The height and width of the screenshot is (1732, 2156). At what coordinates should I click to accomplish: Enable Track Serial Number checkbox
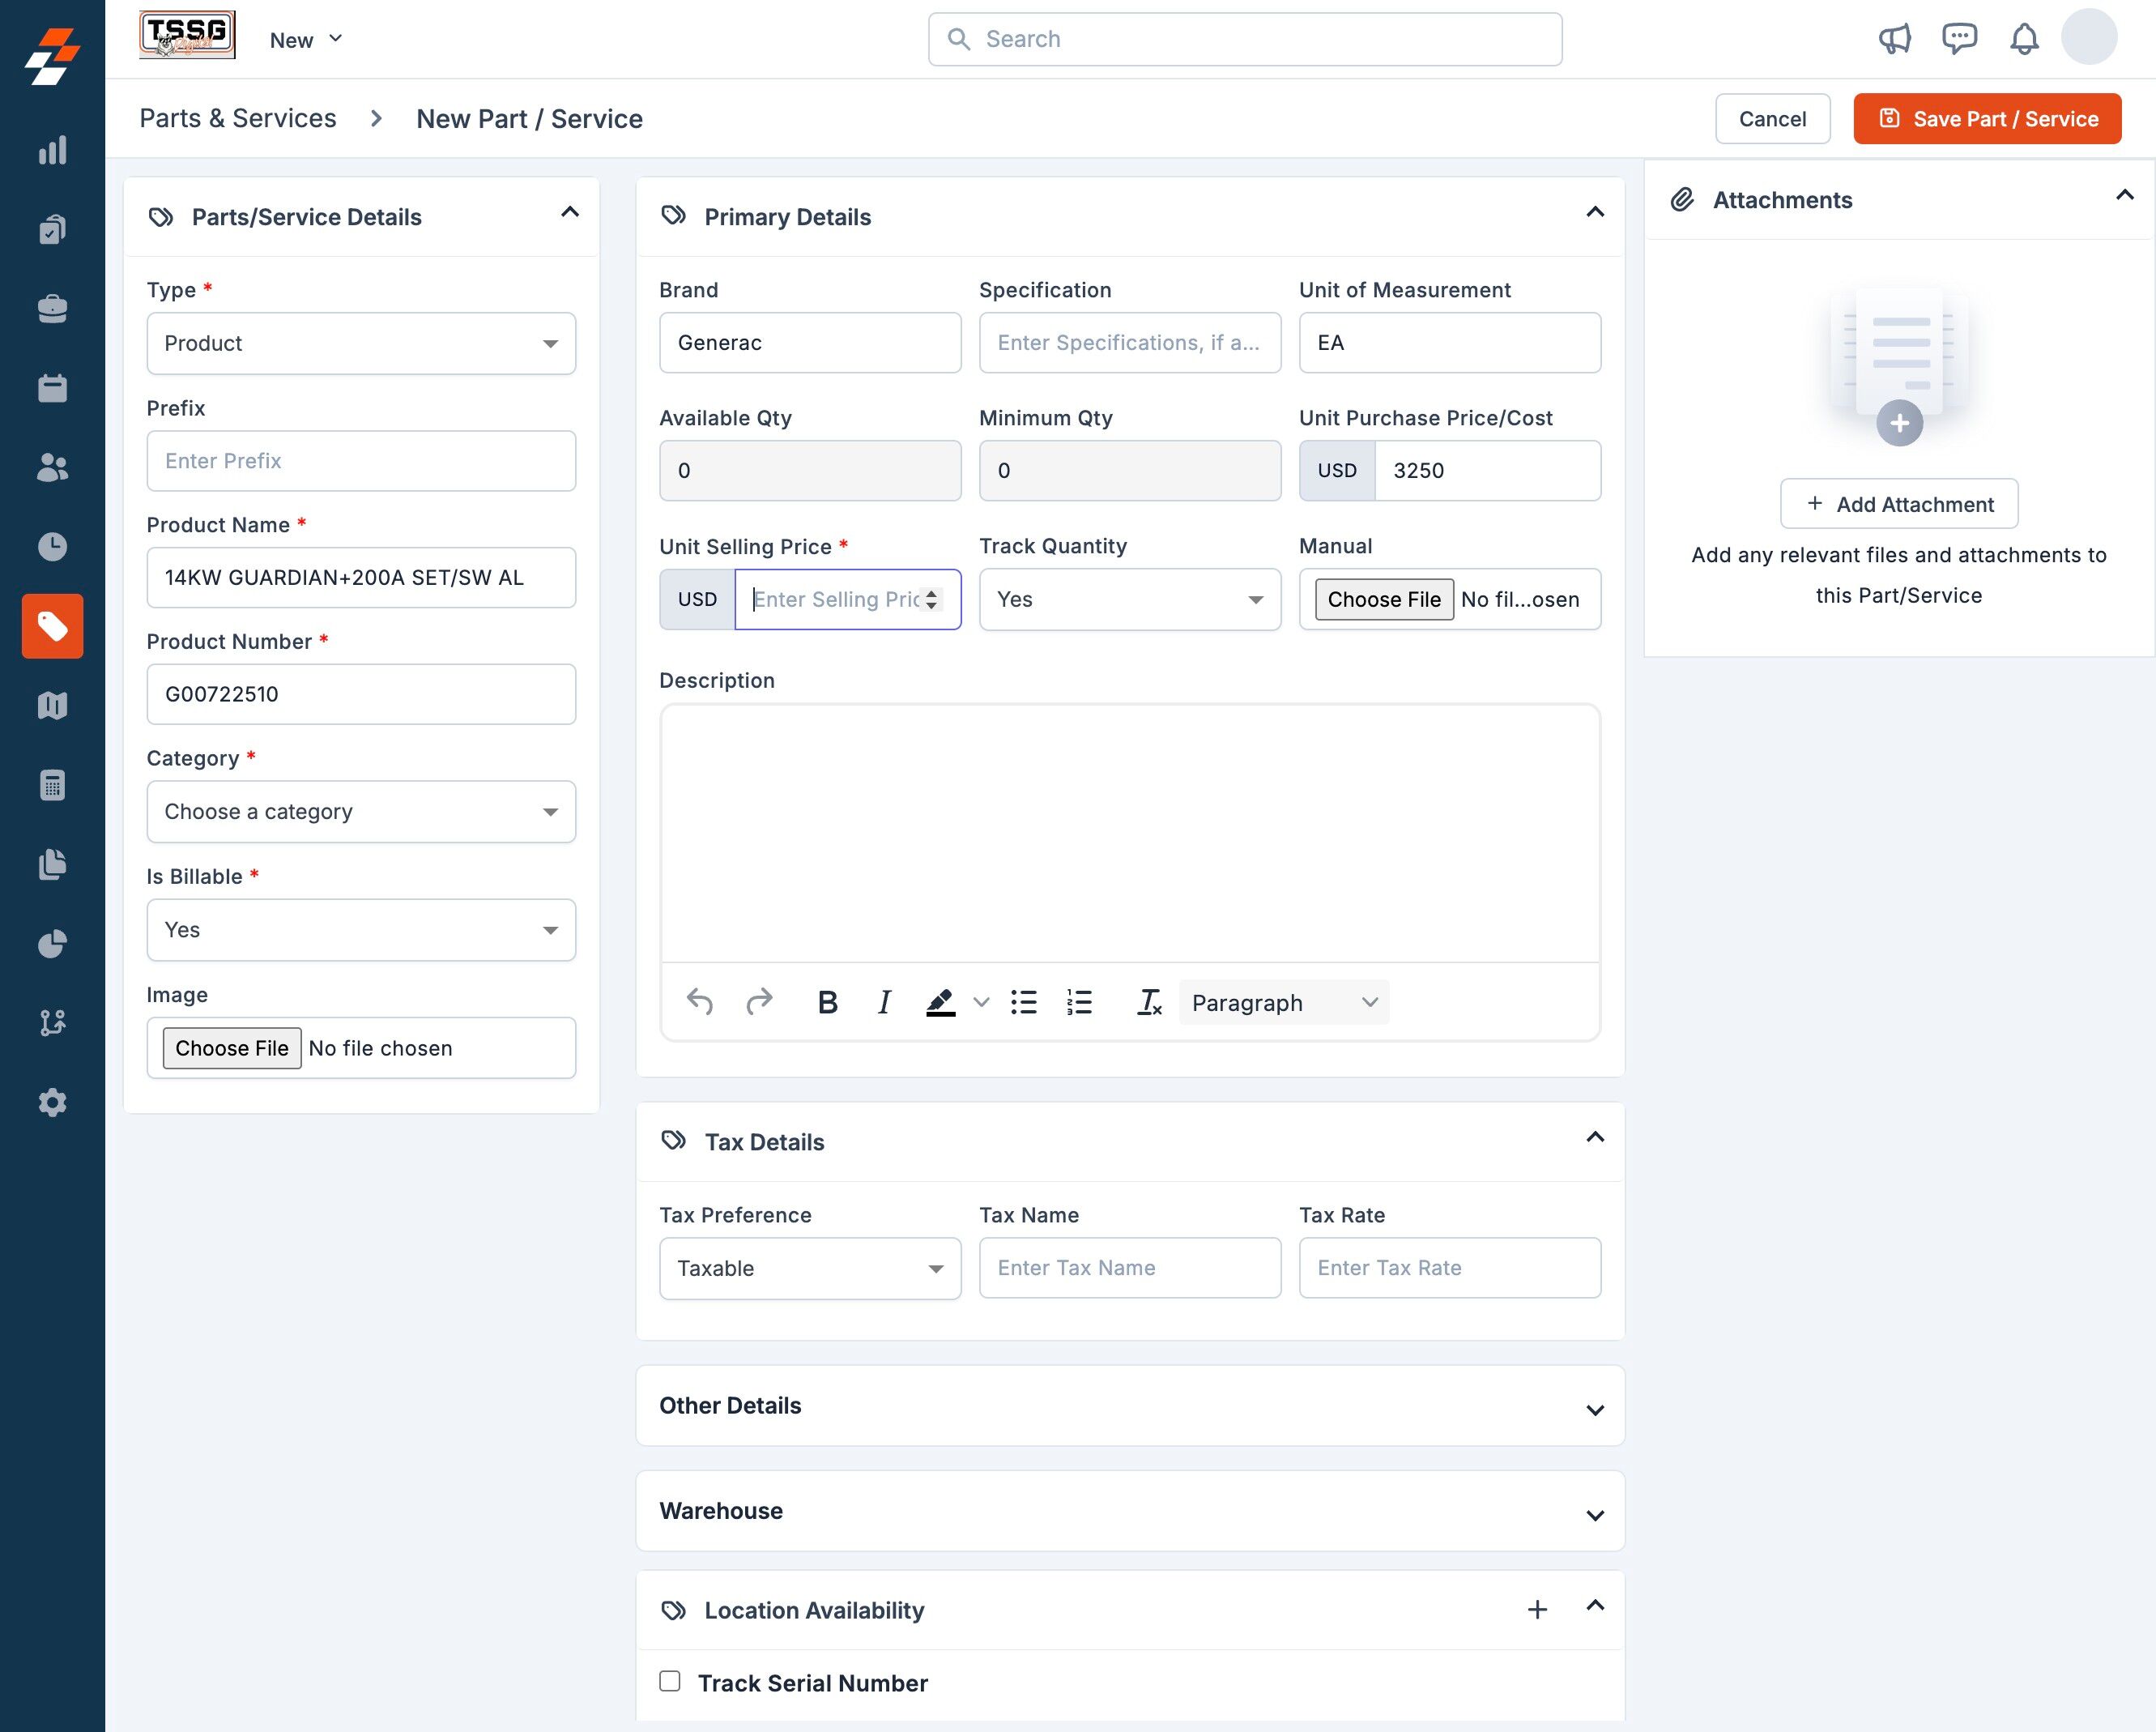pos(670,1681)
